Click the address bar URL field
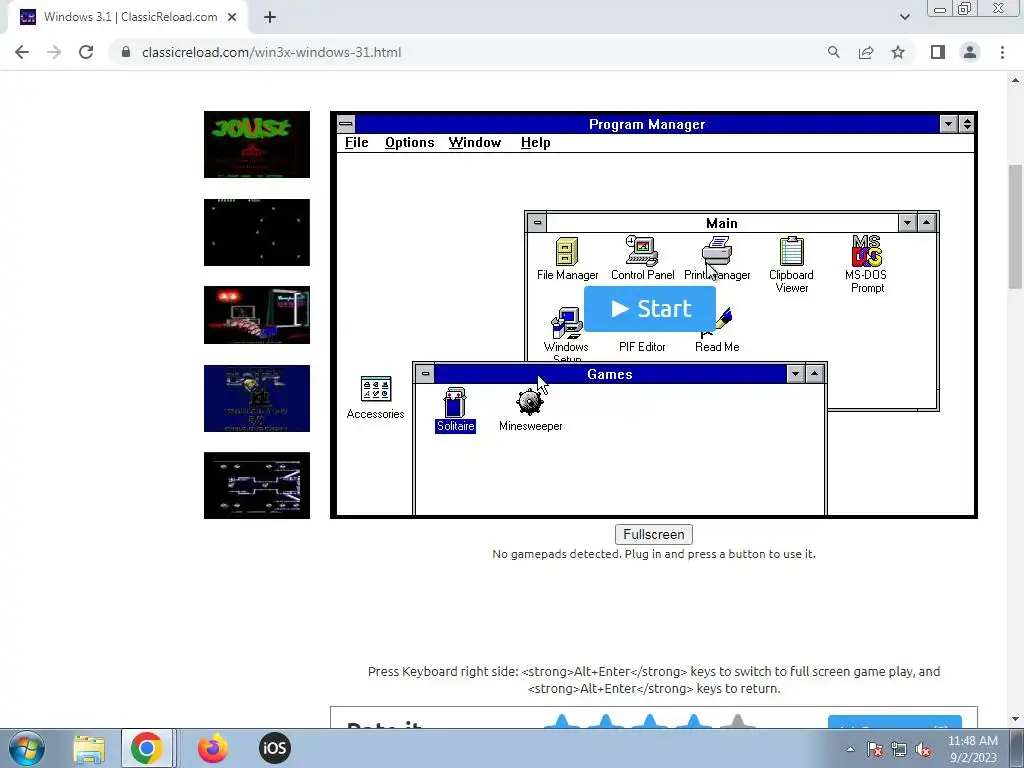The width and height of the screenshot is (1024, 768). pos(470,52)
